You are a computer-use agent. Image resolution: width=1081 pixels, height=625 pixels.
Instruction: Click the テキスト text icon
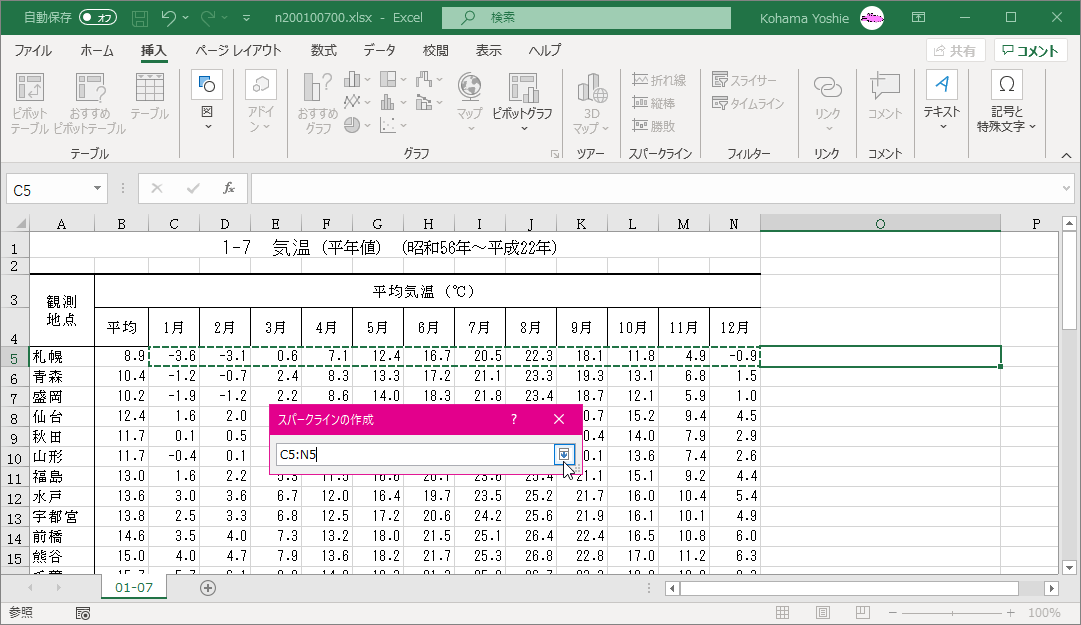(x=941, y=84)
